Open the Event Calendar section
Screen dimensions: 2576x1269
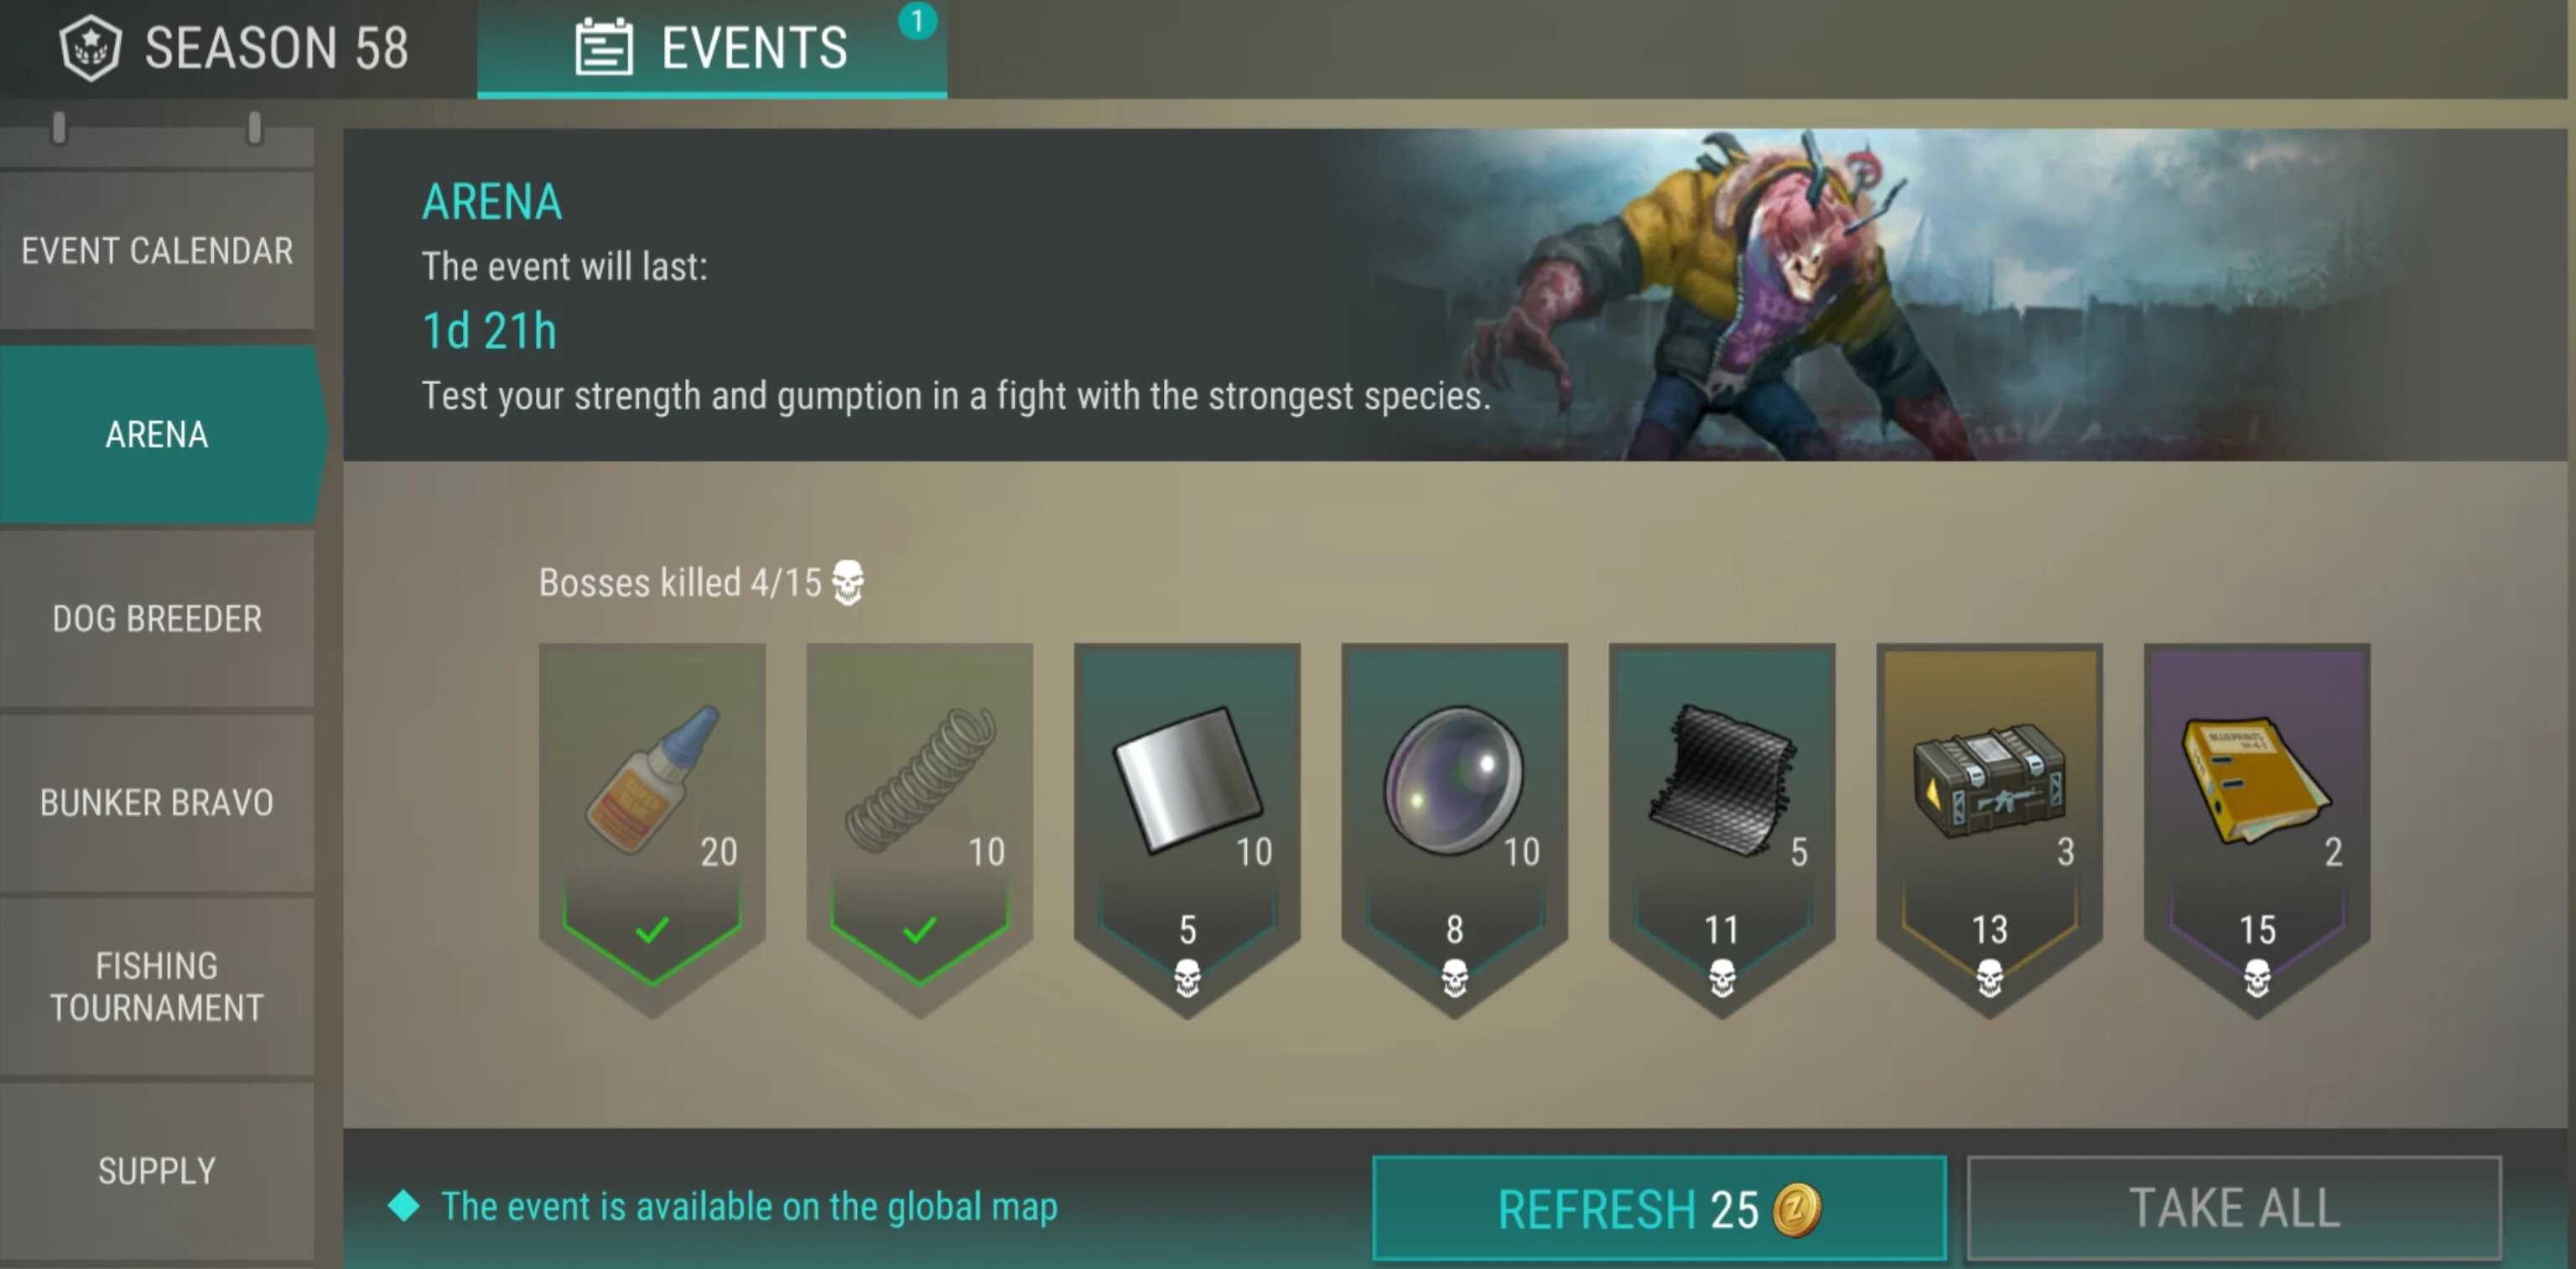pos(157,250)
